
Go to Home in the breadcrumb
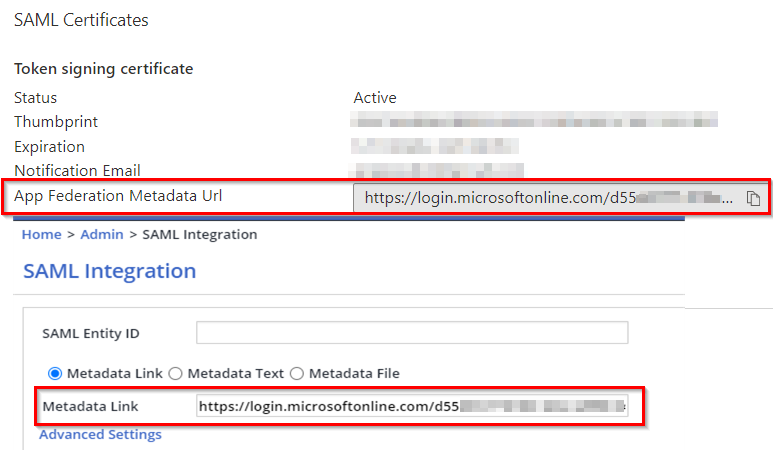click(x=41, y=234)
